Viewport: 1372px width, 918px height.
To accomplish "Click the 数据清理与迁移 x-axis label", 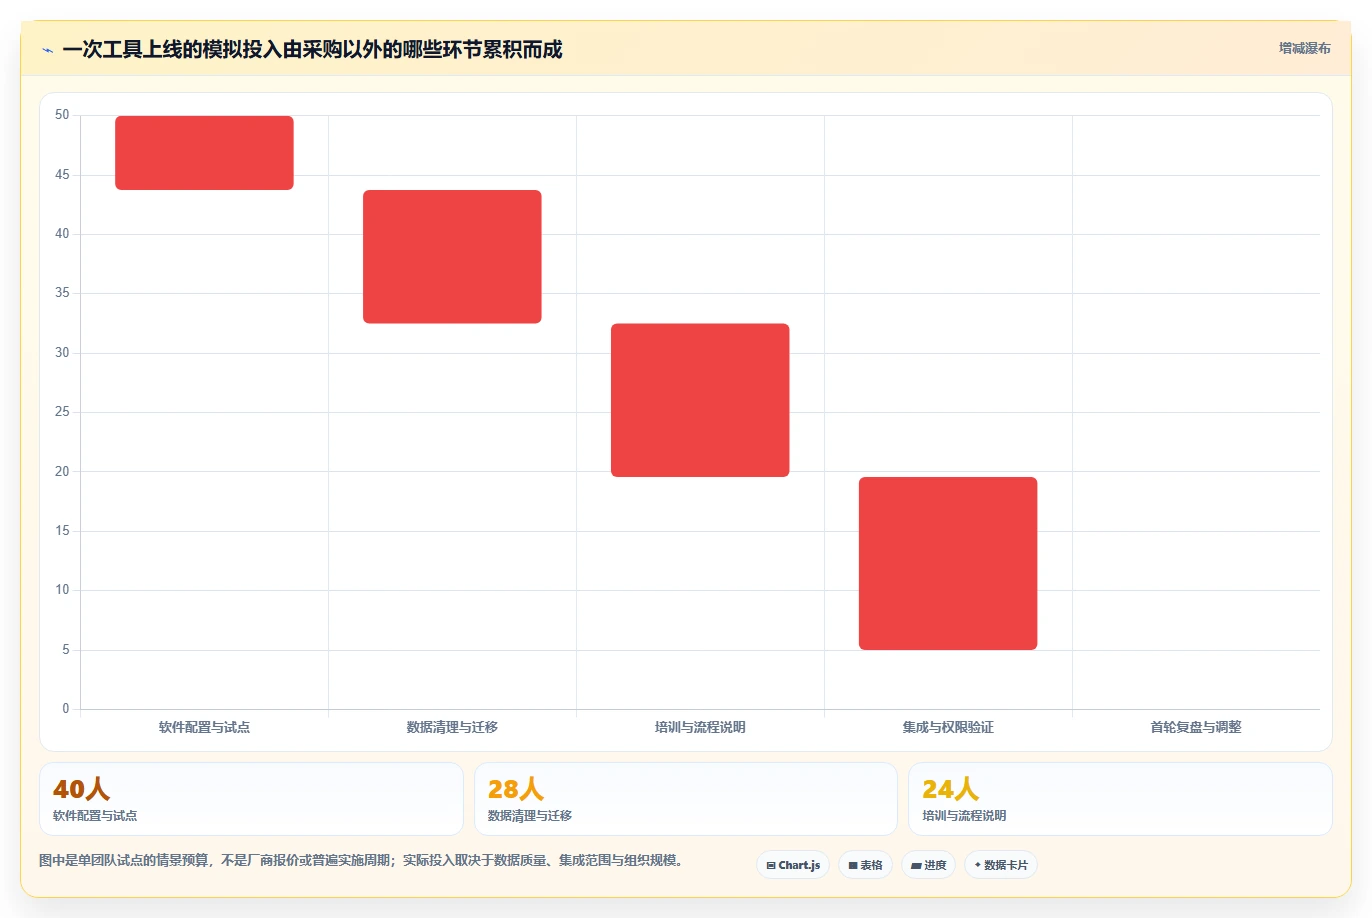I will [452, 727].
